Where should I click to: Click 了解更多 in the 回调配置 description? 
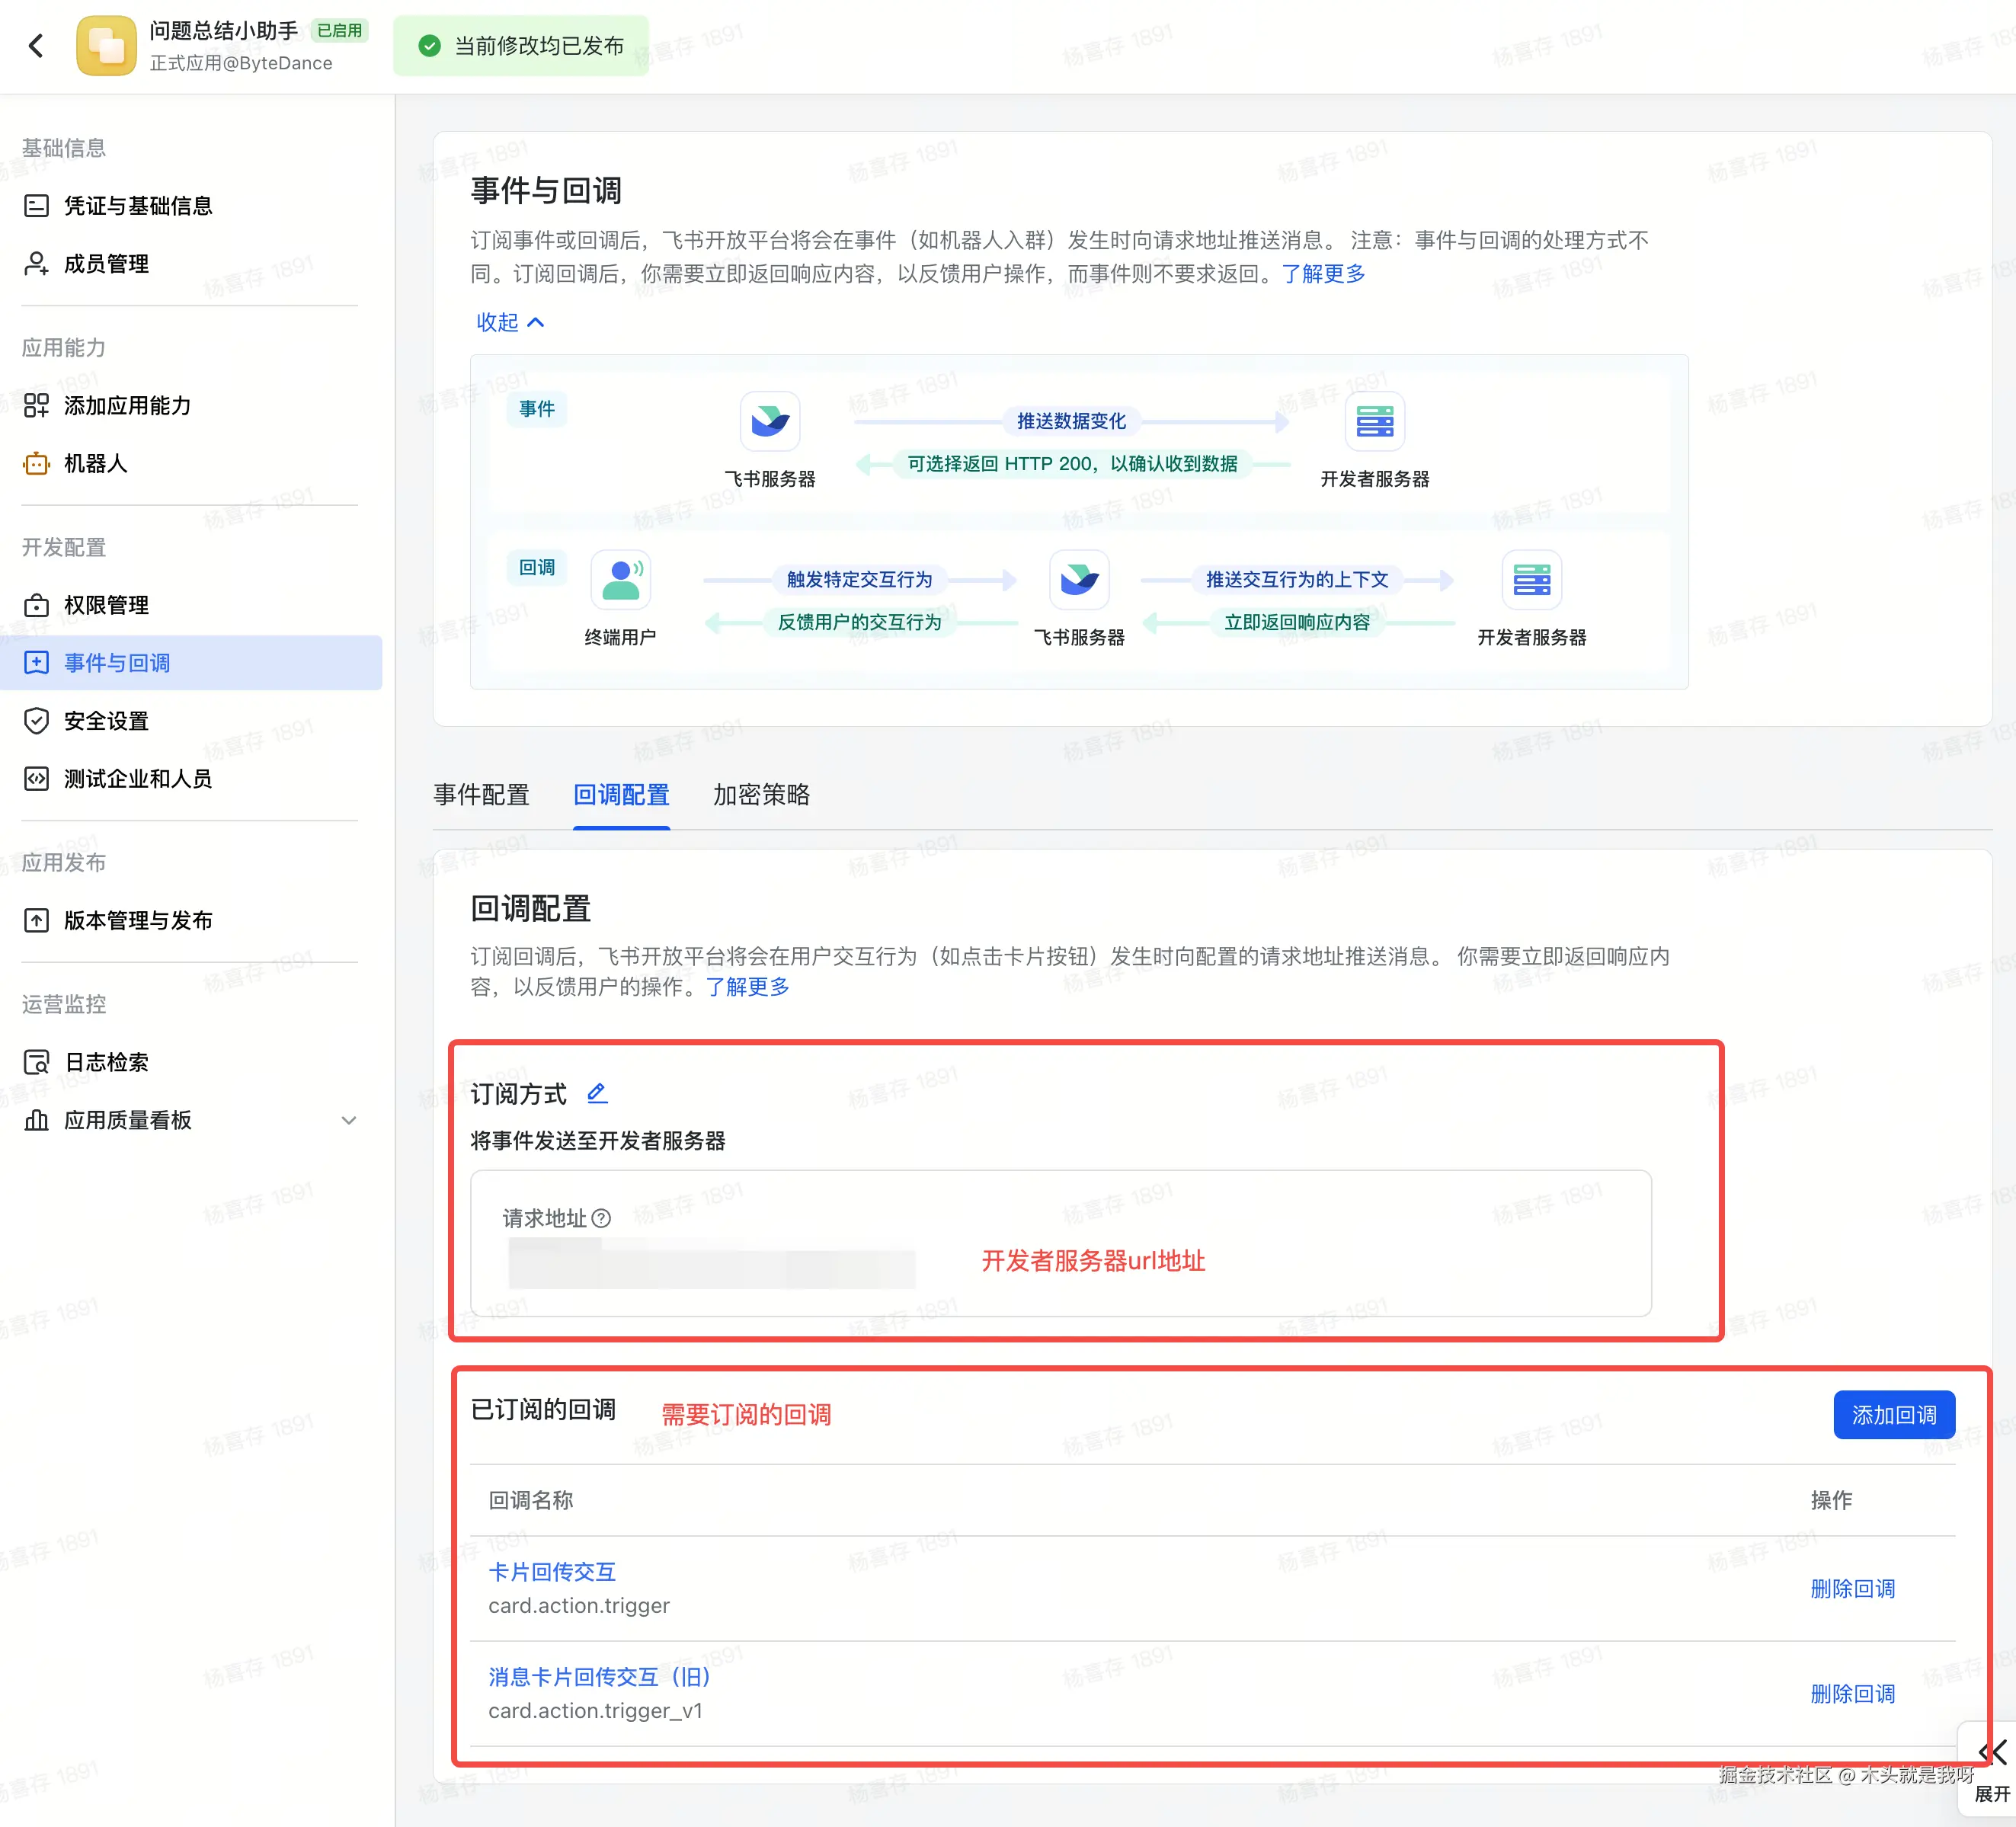coord(747,987)
